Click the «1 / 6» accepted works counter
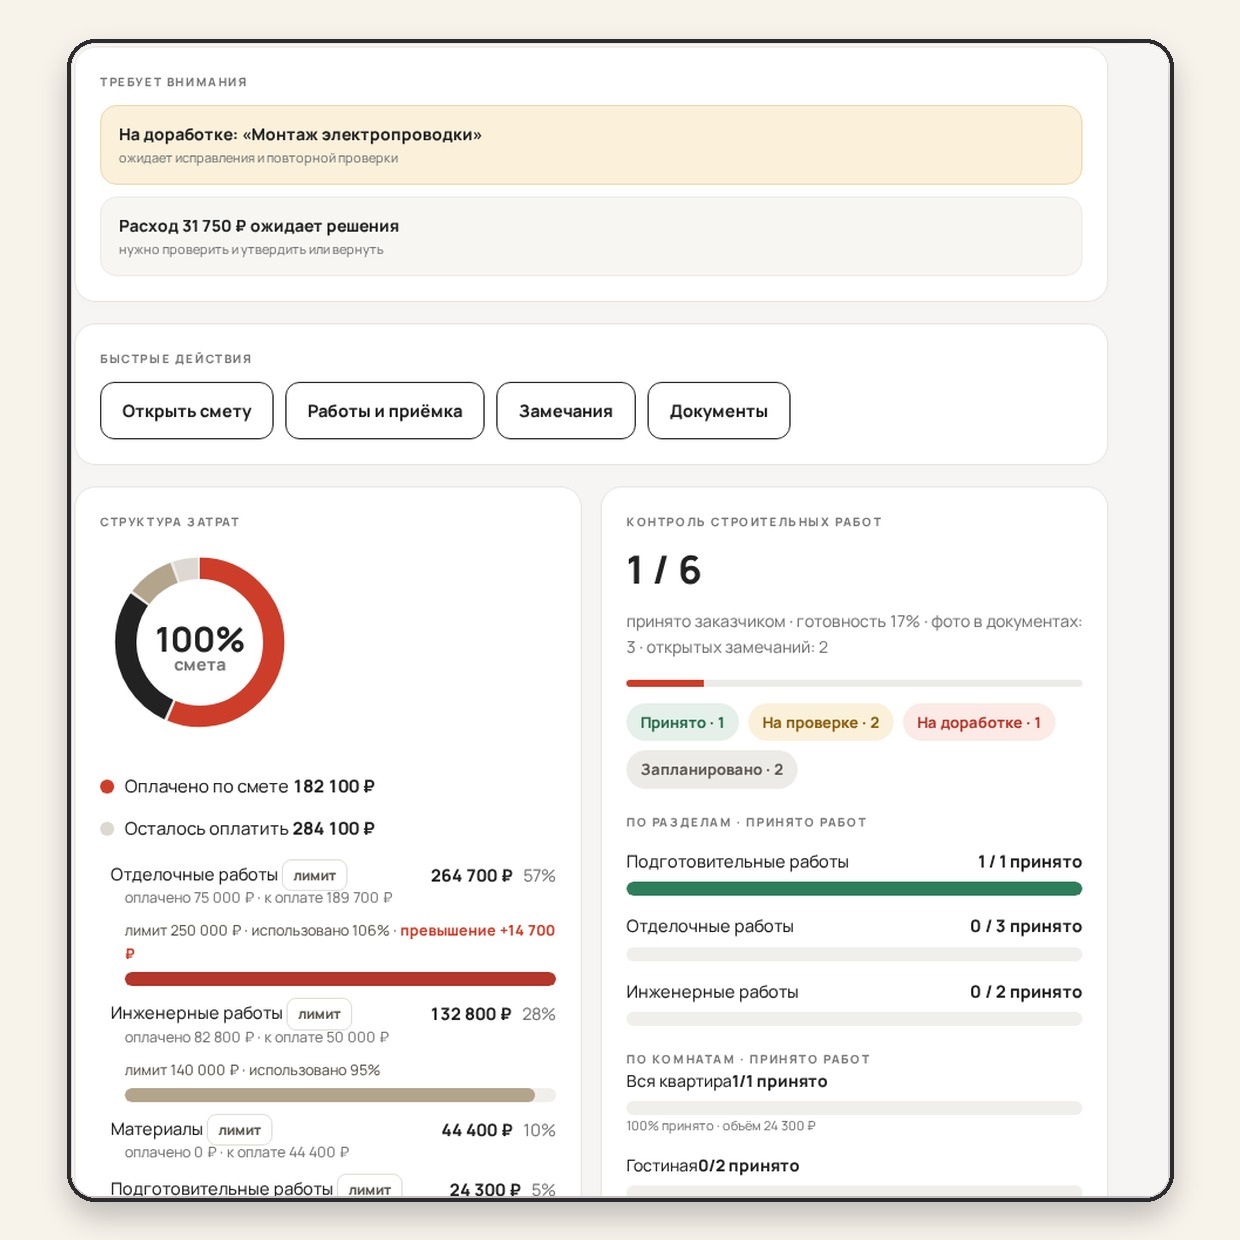1240x1240 pixels. point(664,570)
